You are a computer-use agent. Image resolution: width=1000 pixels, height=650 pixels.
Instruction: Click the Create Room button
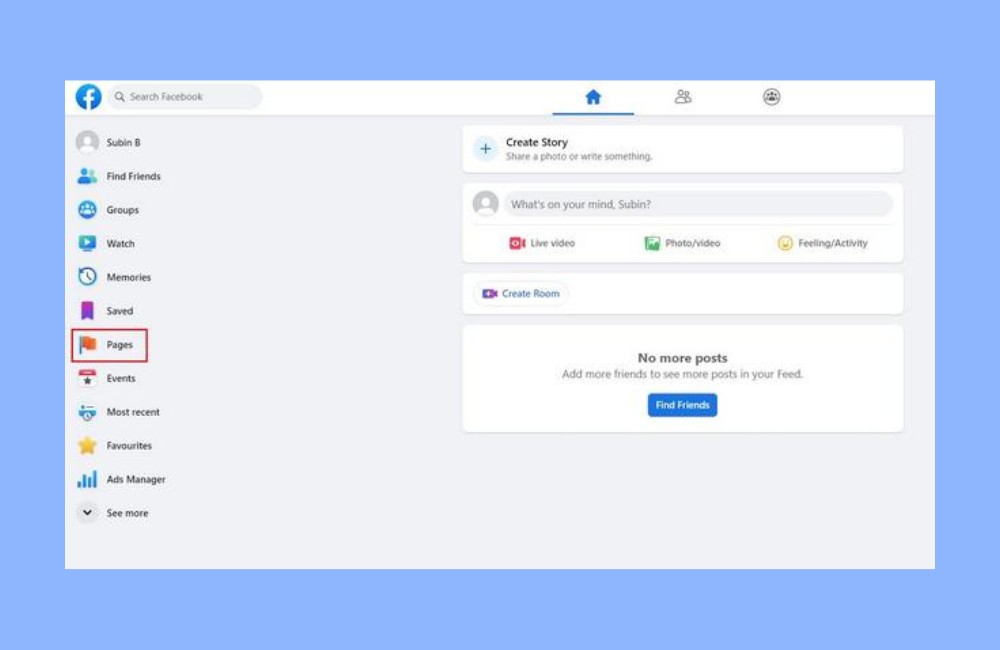pos(521,294)
